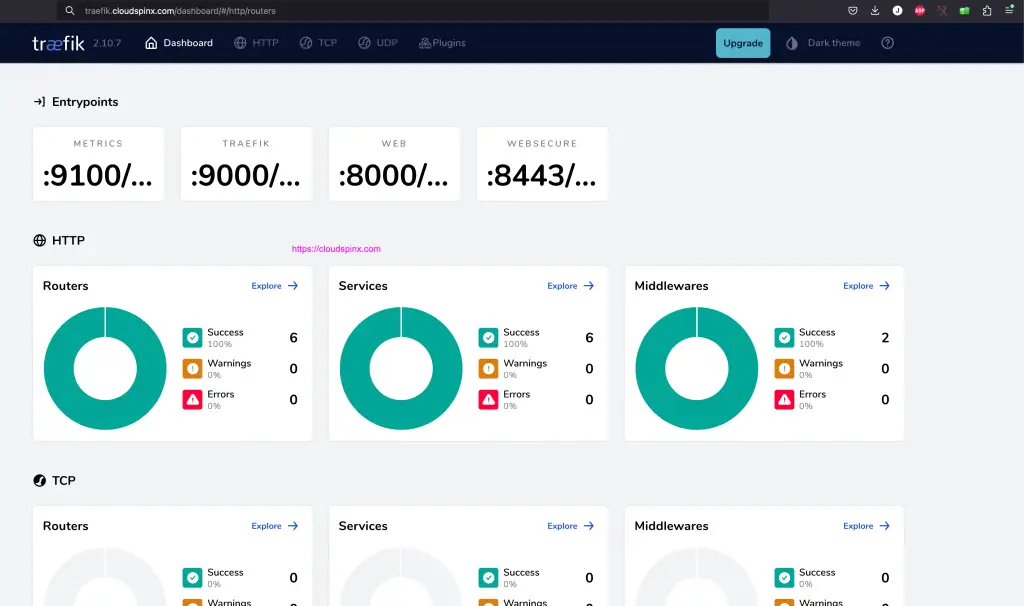
Task: Open the HTTP section from the navigation bar
Action: tap(256, 43)
